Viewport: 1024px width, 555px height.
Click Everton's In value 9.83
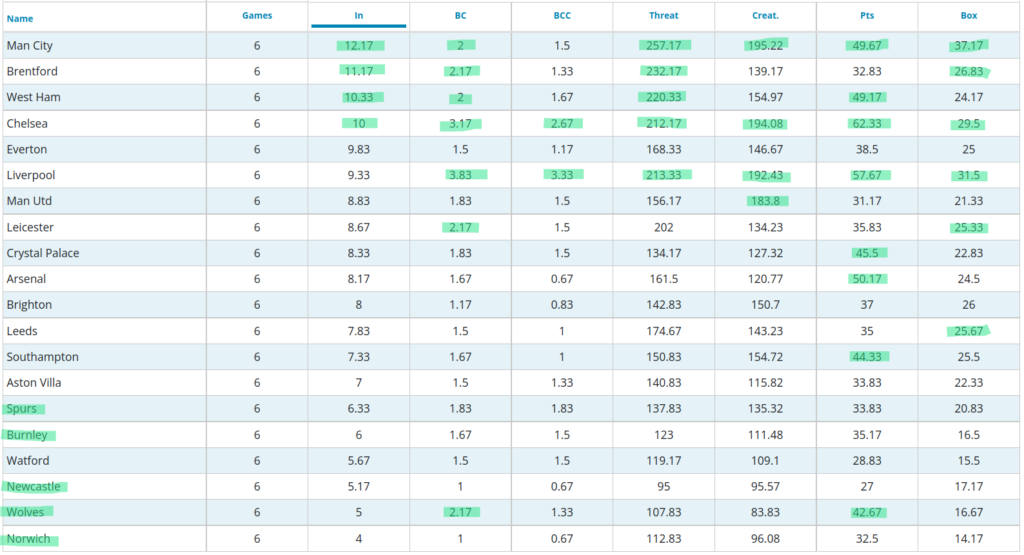(x=359, y=149)
